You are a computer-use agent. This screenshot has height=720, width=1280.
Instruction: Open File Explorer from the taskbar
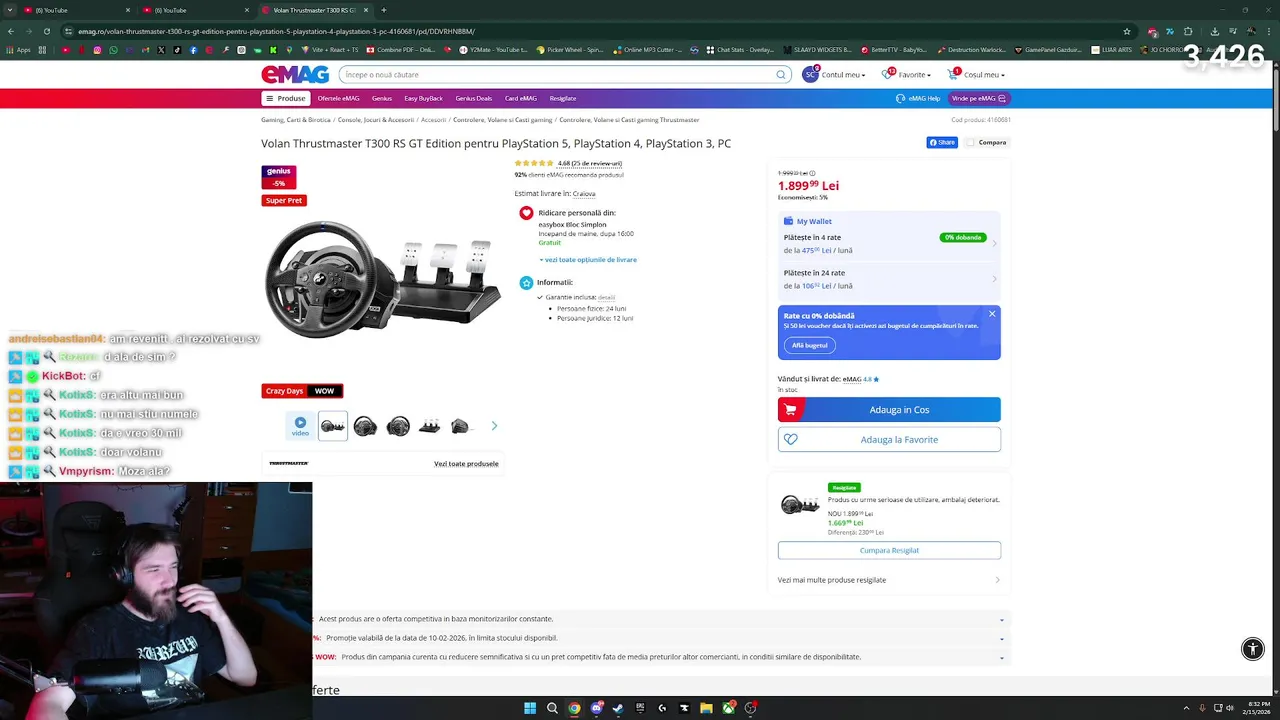[706, 708]
